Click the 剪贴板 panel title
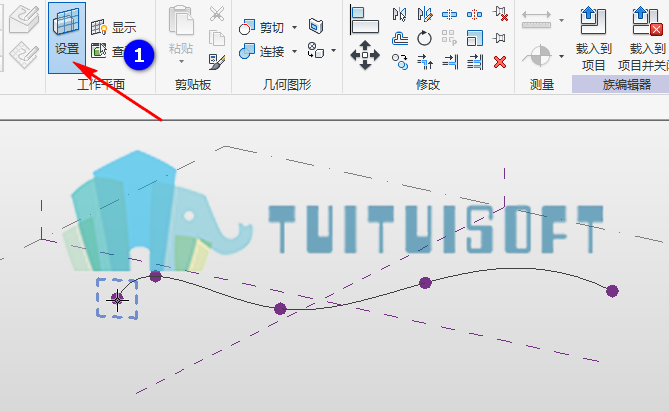 (x=193, y=84)
